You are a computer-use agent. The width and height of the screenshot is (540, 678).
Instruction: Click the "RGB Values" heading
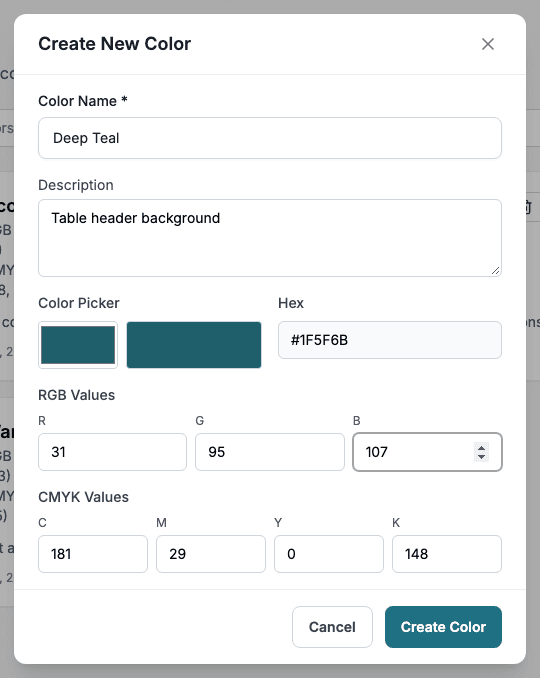click(77, 395)
